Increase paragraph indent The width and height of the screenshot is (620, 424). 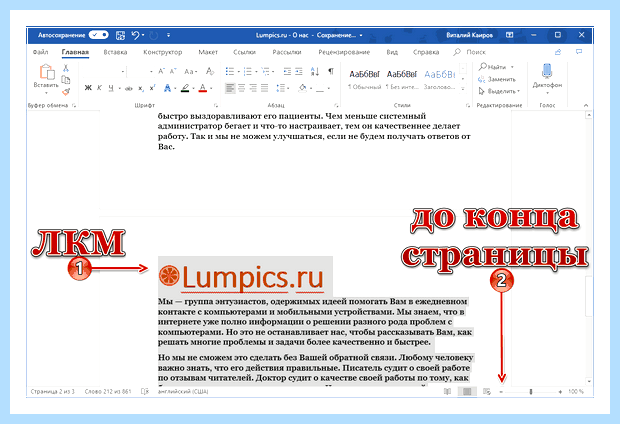coord(299,72)
